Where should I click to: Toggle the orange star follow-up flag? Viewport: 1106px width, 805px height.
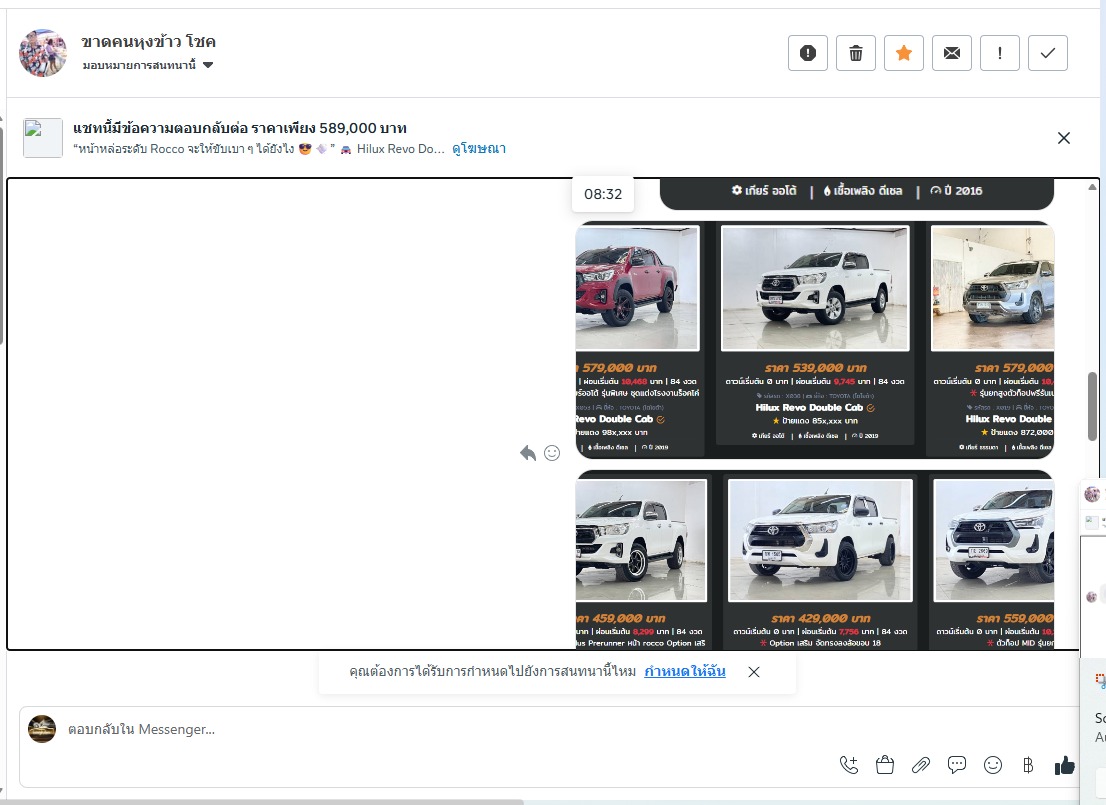coord(903,53)
